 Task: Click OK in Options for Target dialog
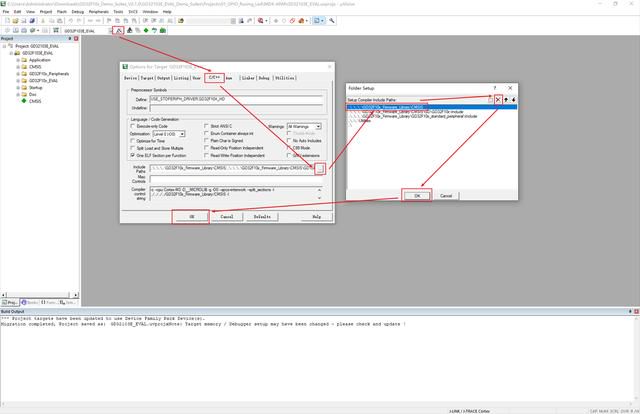(x=191, y=217)
